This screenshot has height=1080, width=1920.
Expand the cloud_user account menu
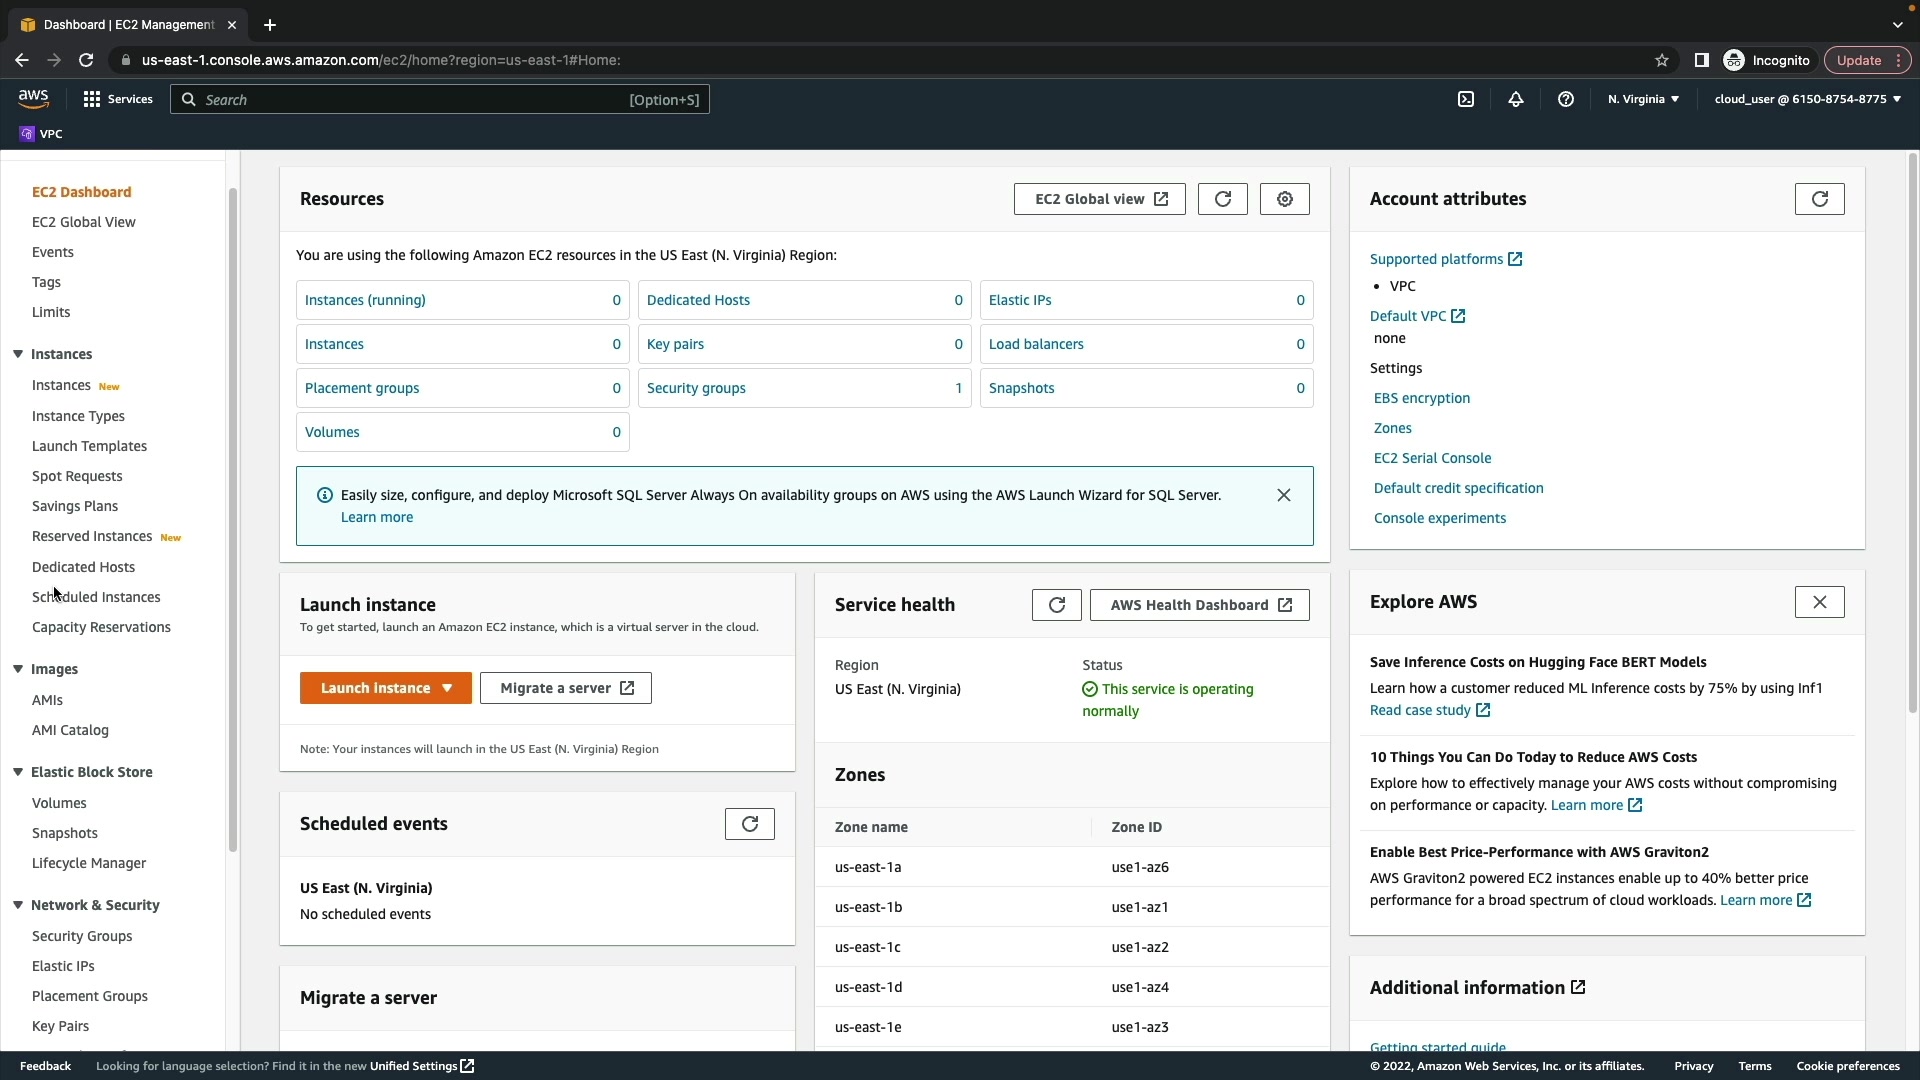click(x=1807, y=99)
